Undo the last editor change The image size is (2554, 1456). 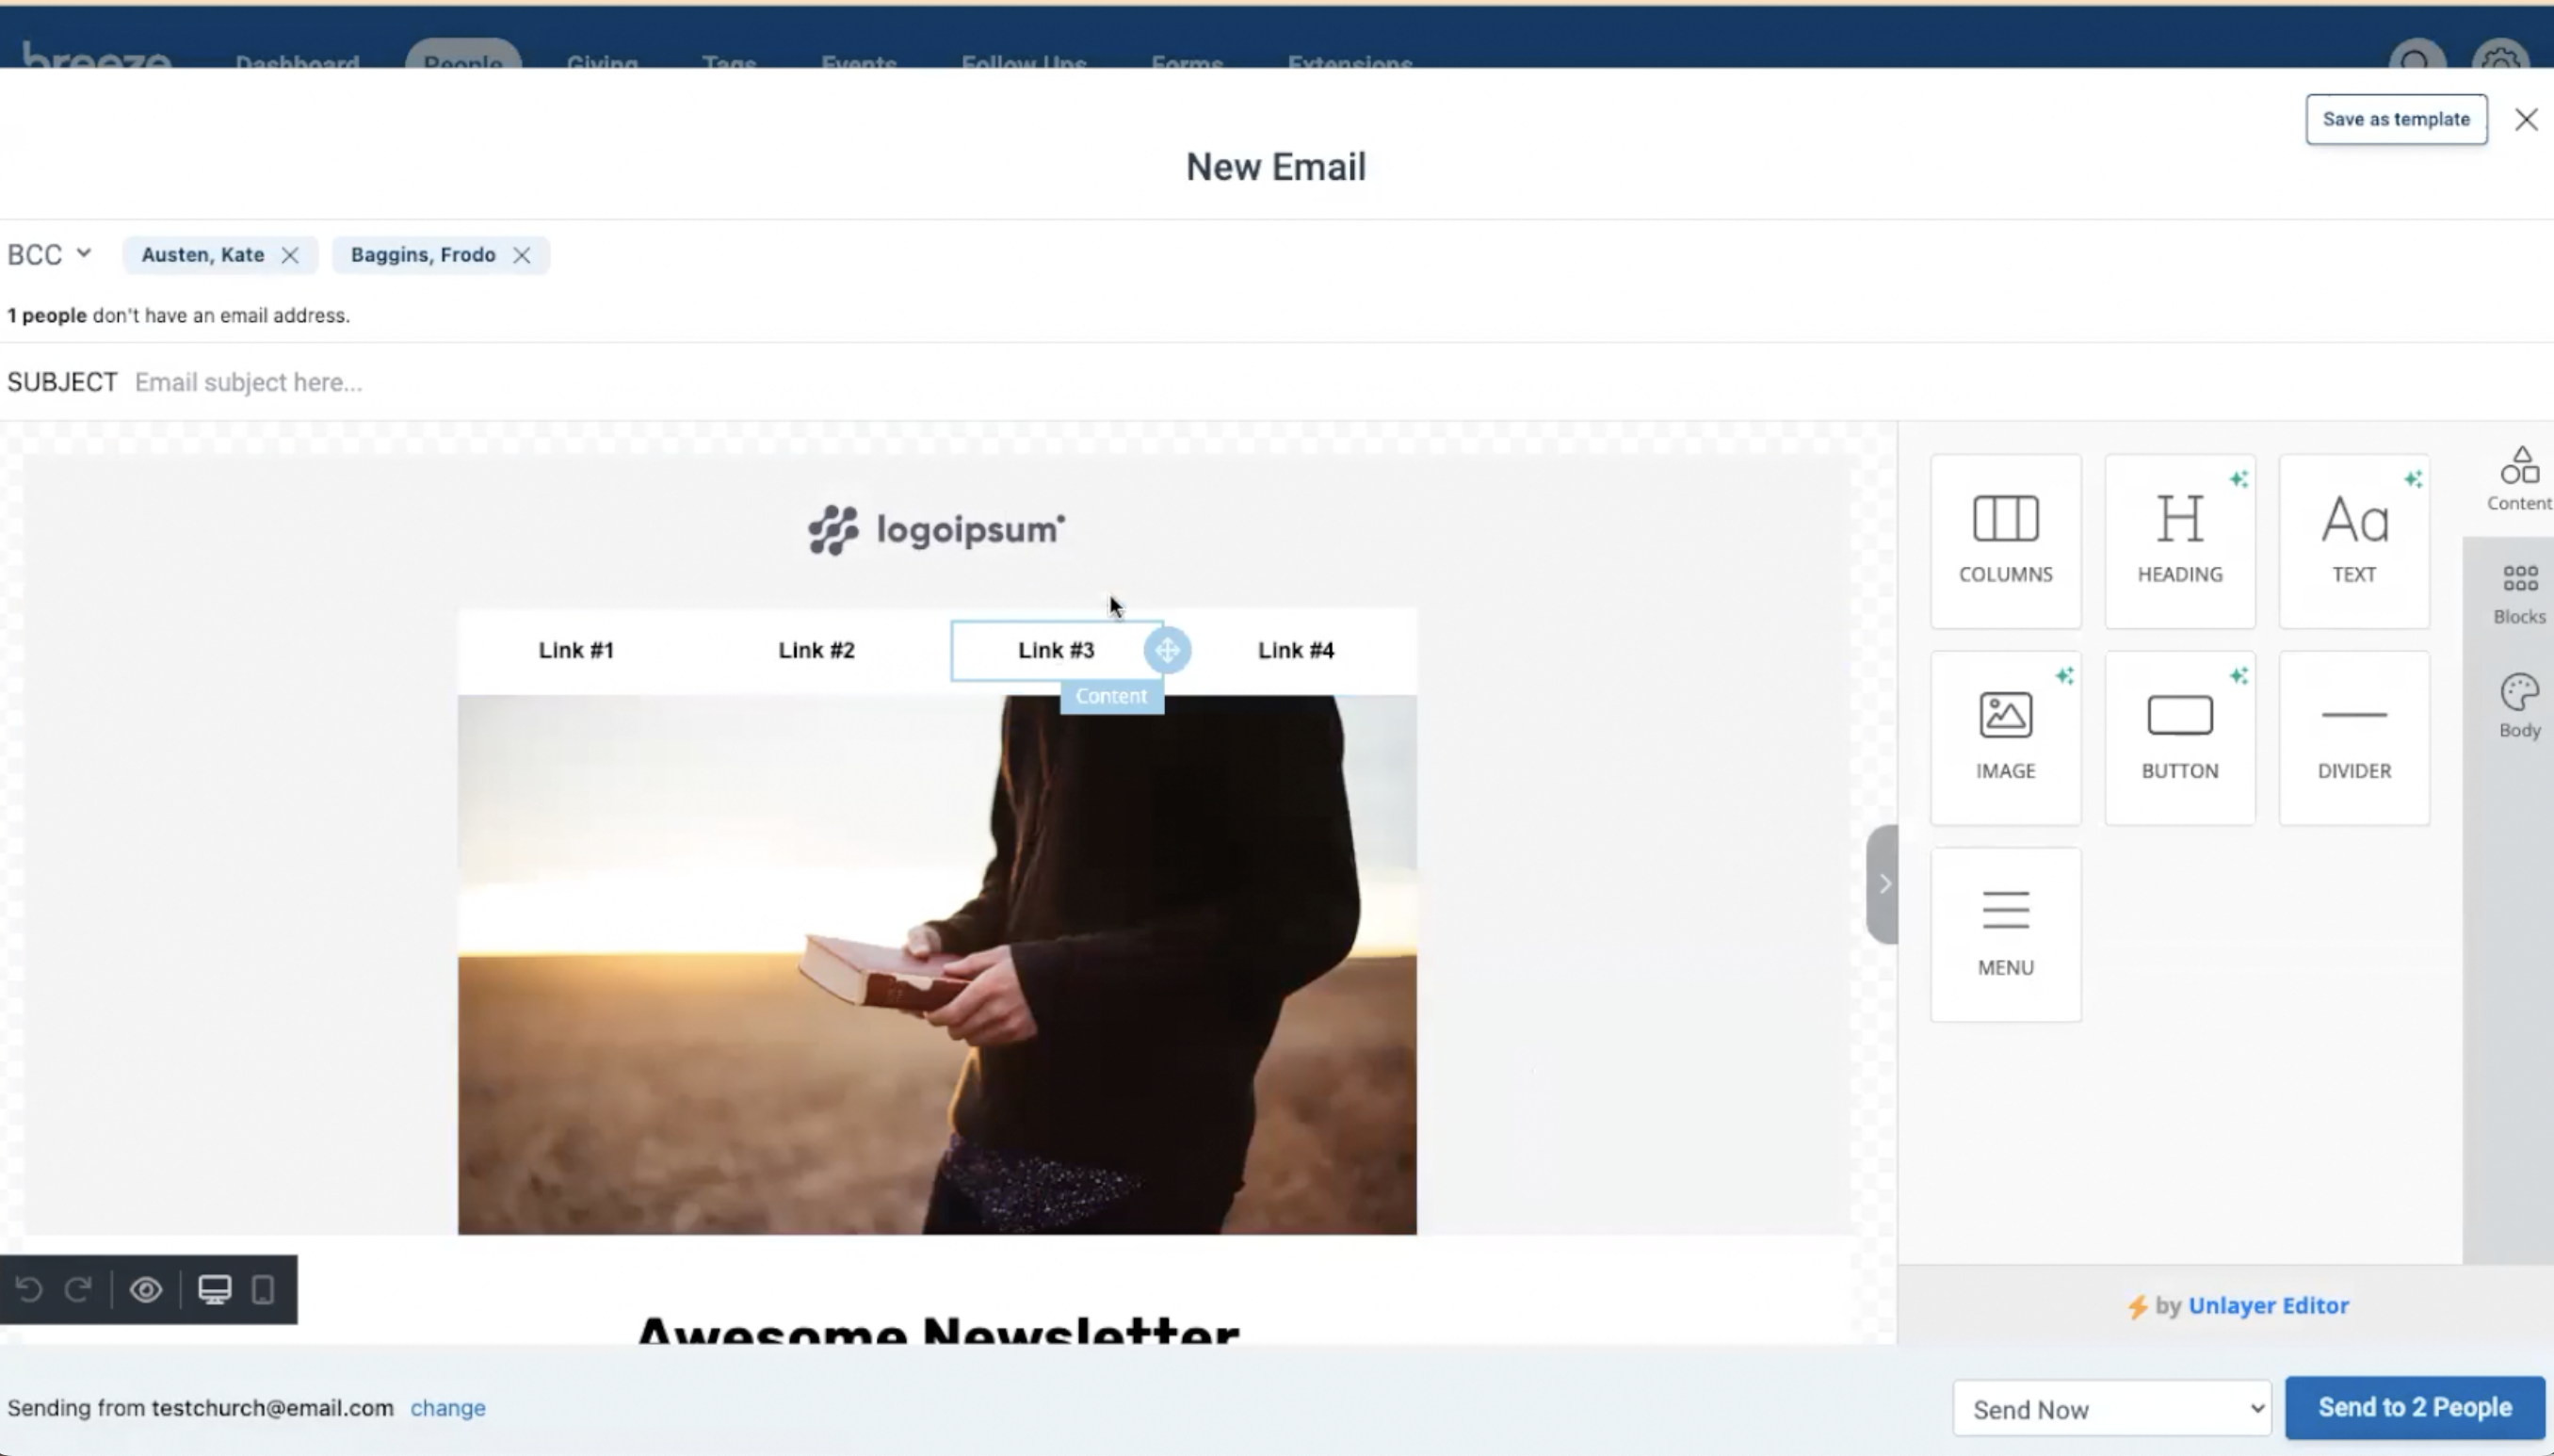click(x=29, y=1289)
